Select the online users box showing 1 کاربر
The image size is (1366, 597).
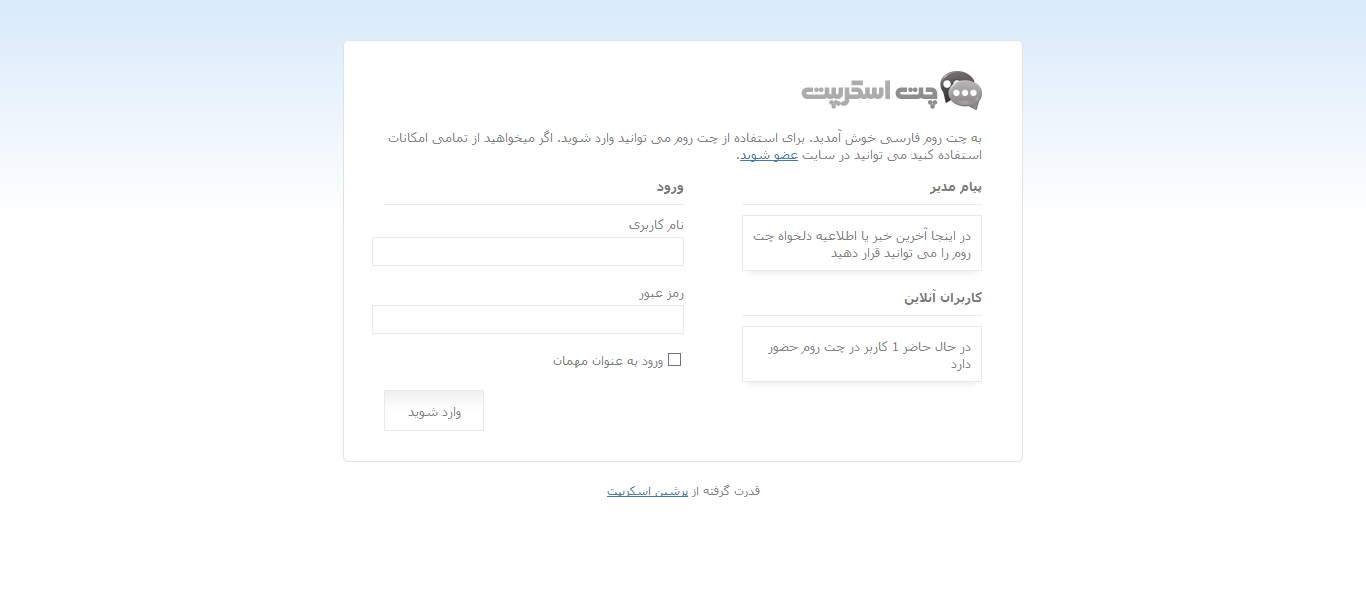861,354
